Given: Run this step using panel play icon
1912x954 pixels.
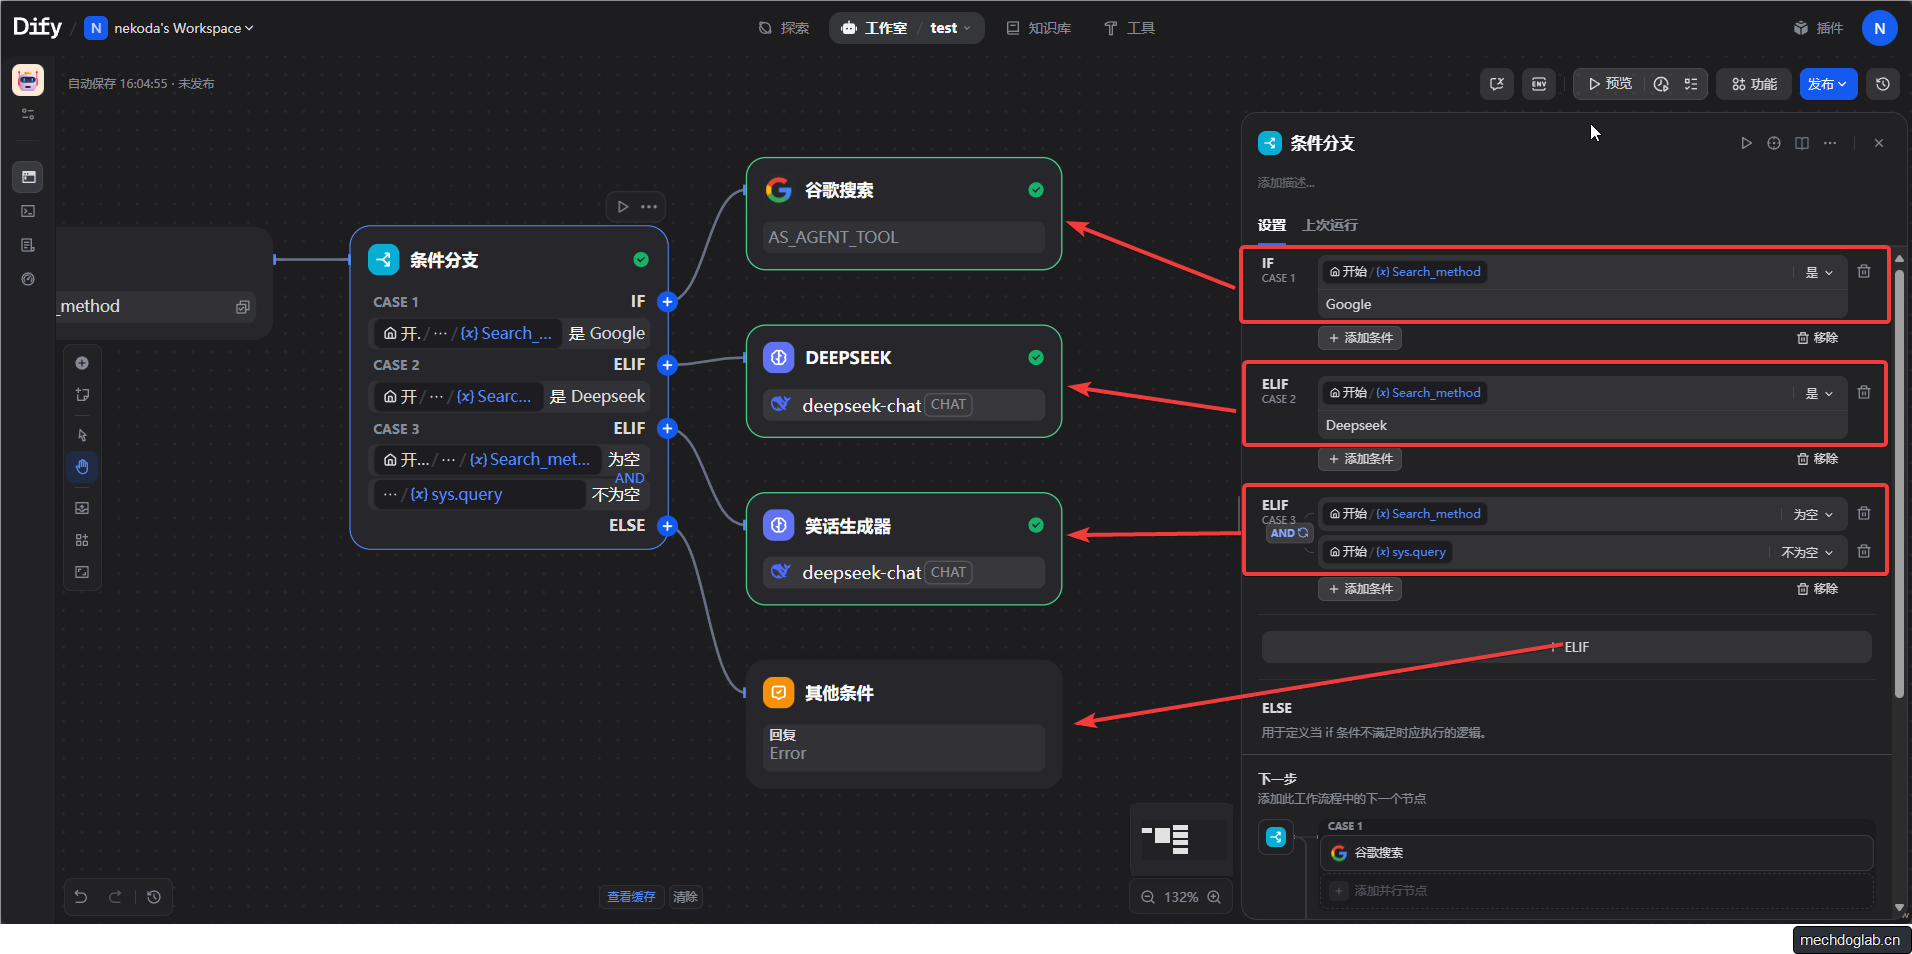Looking at the screenshot, I should coord(1746,143).
